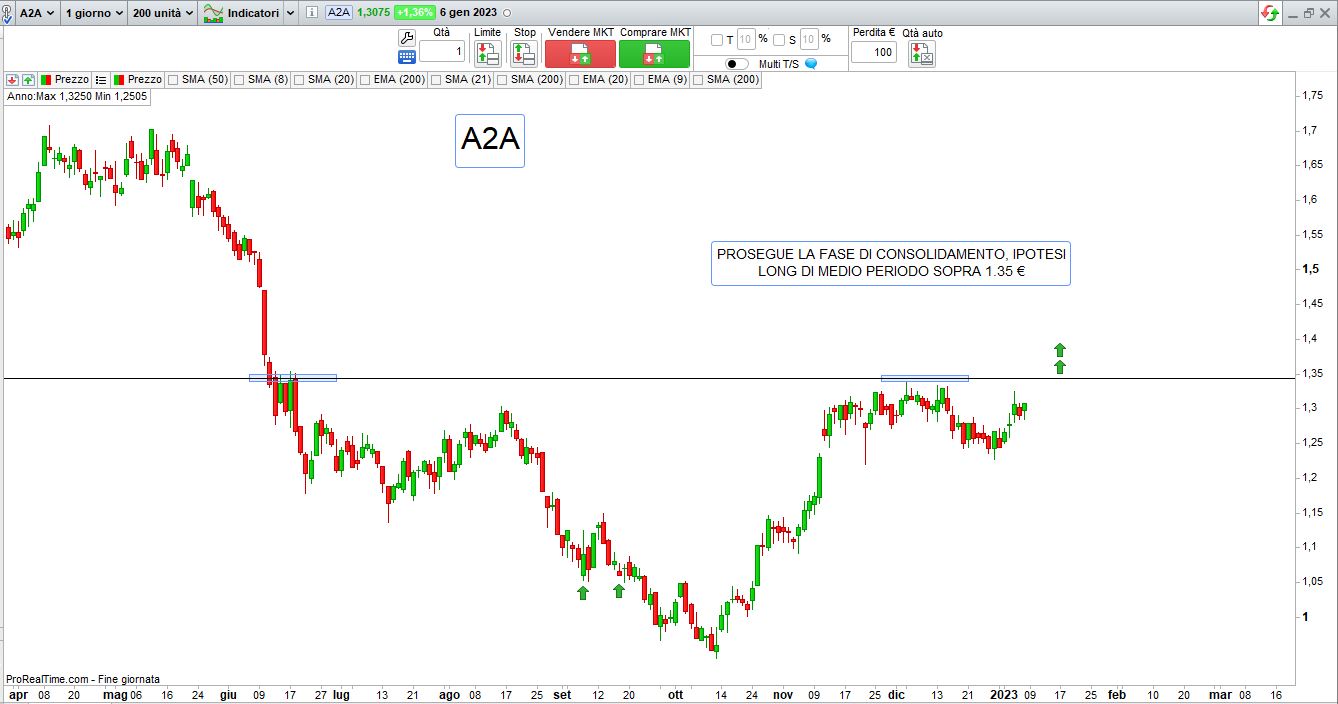This screenshot has height=704, width=1338.
Task: Click the Perdita € input field
Action: pyautogui.click(x=873, y=52)
